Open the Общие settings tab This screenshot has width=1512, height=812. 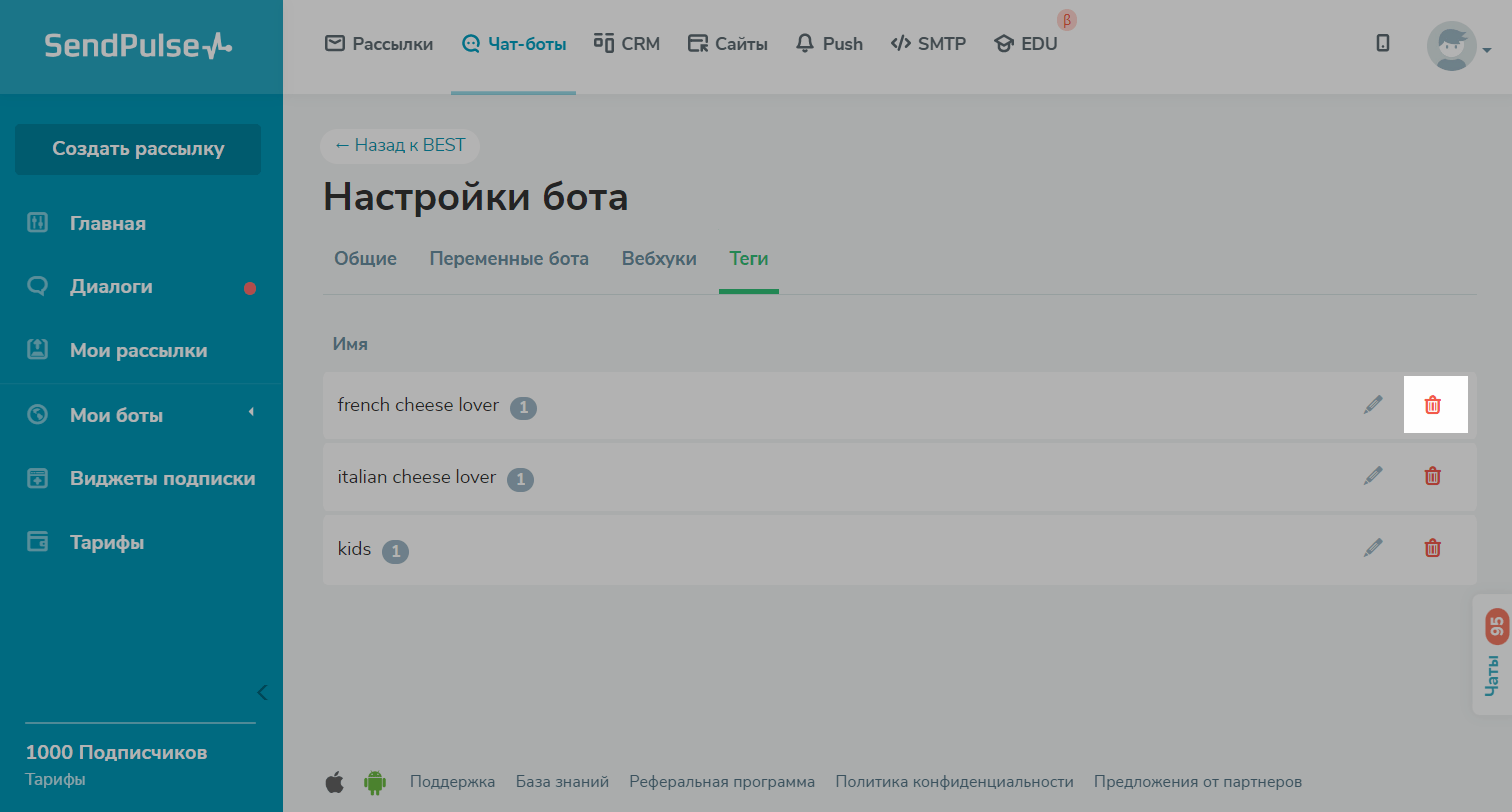(365, 259)
